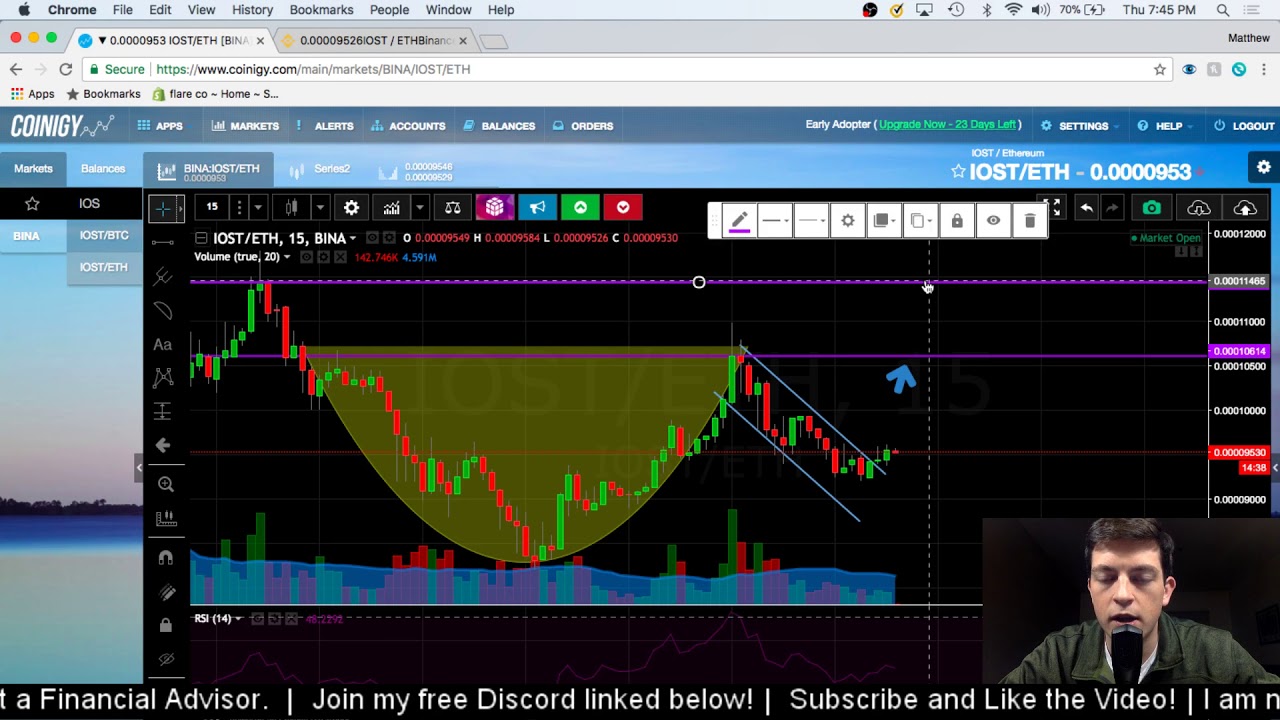Image resolution: width=1280 pixels, height=720 pixels.
Task: Open clone copy dropdown in floating toolbar
Action: [920, 220]
